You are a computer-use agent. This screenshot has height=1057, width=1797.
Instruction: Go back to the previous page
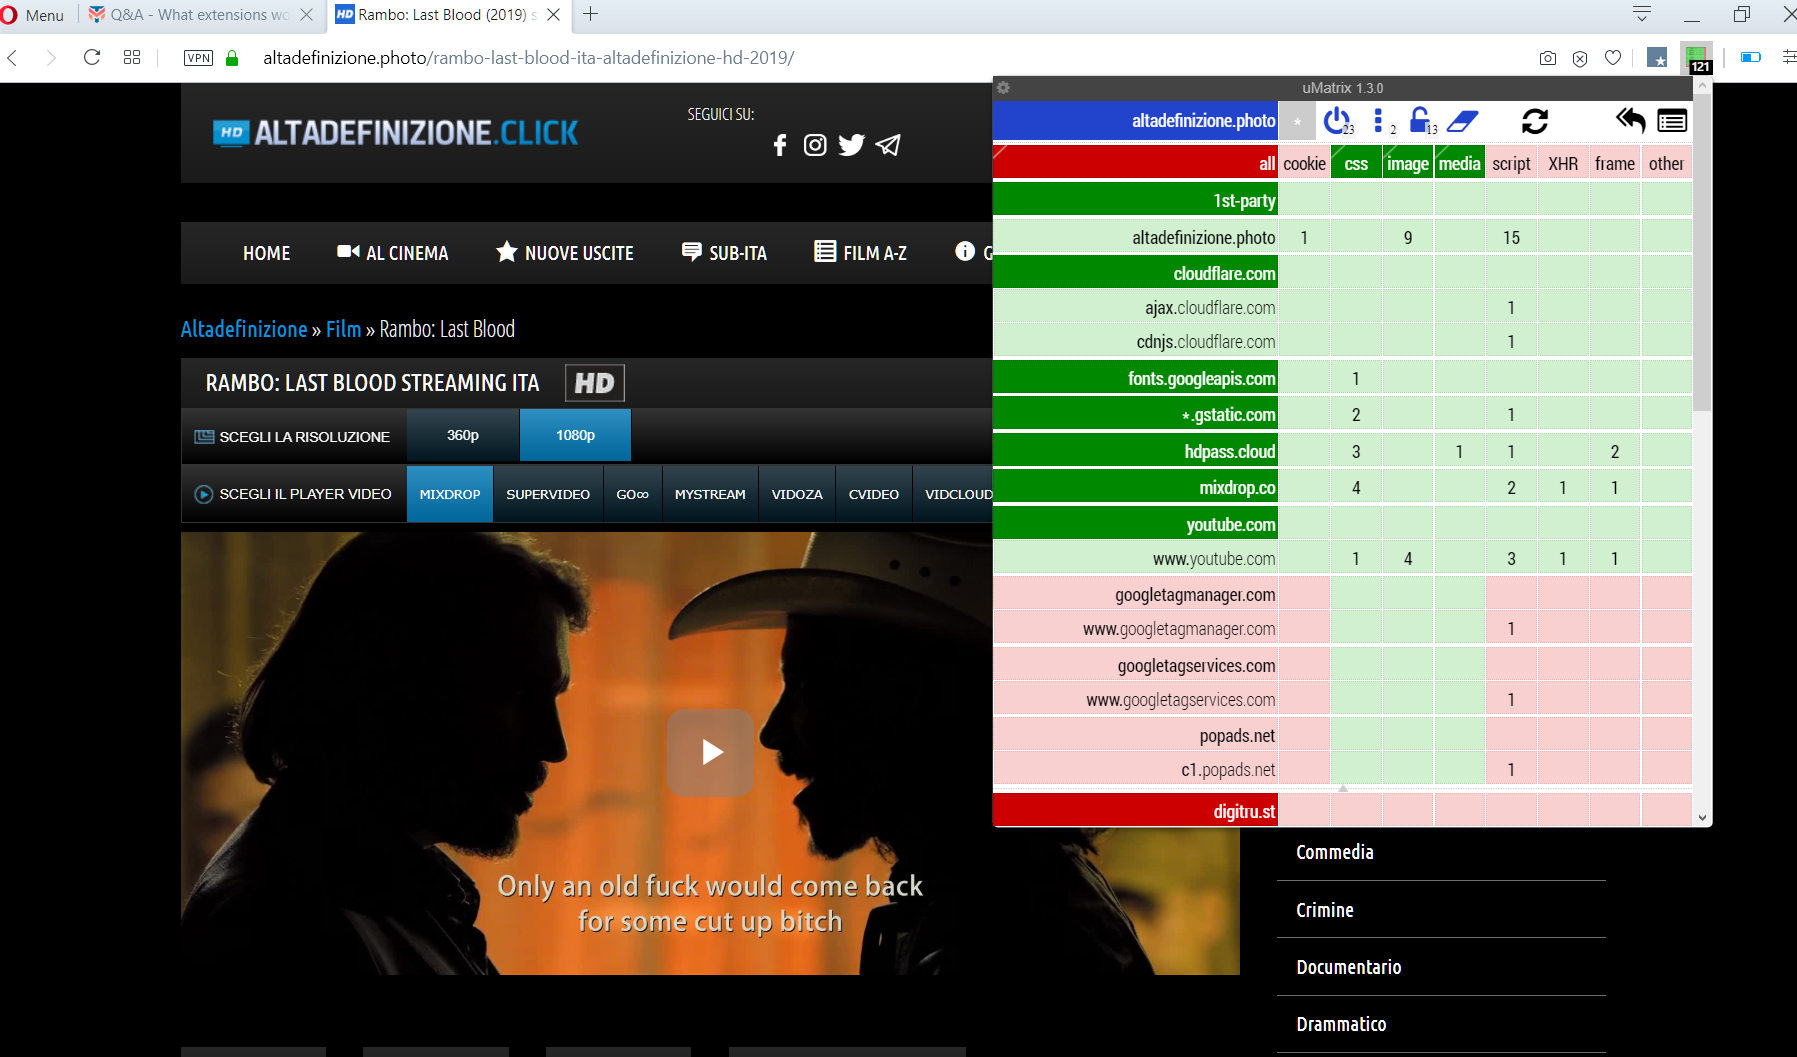(13, 58)
